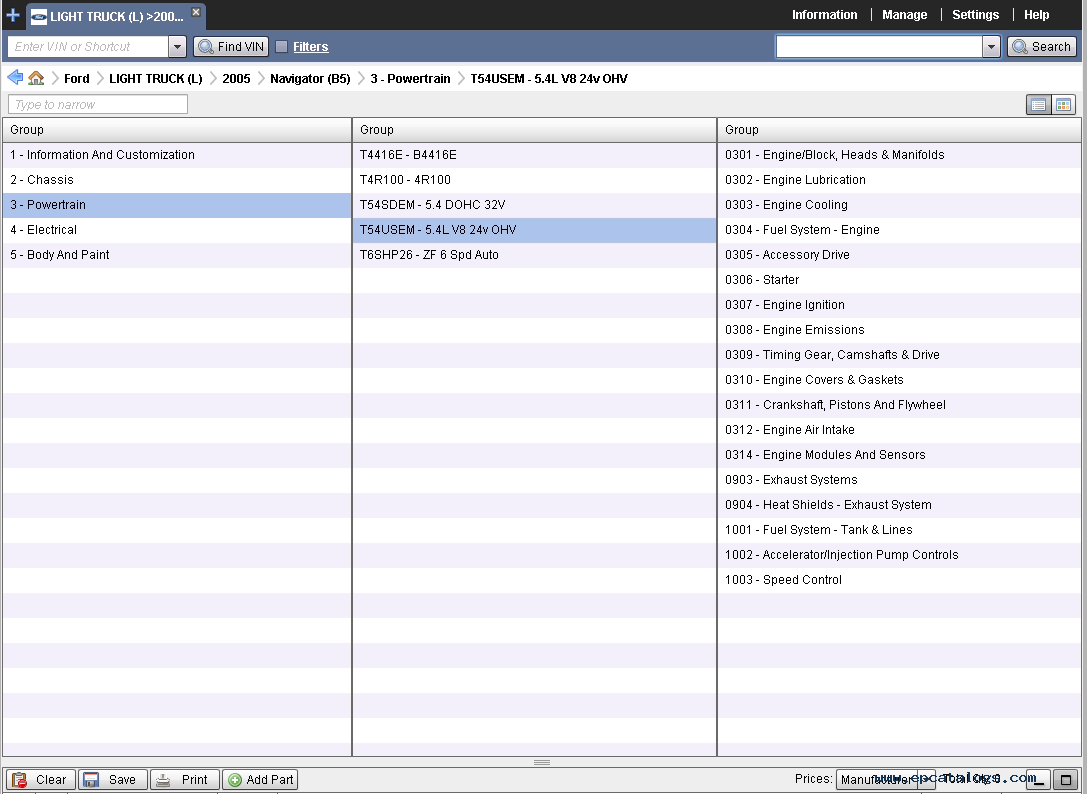Screen dimensions: 1087x794
Task: Click the blue back arrow icon
Action: (x=15, y=78)
